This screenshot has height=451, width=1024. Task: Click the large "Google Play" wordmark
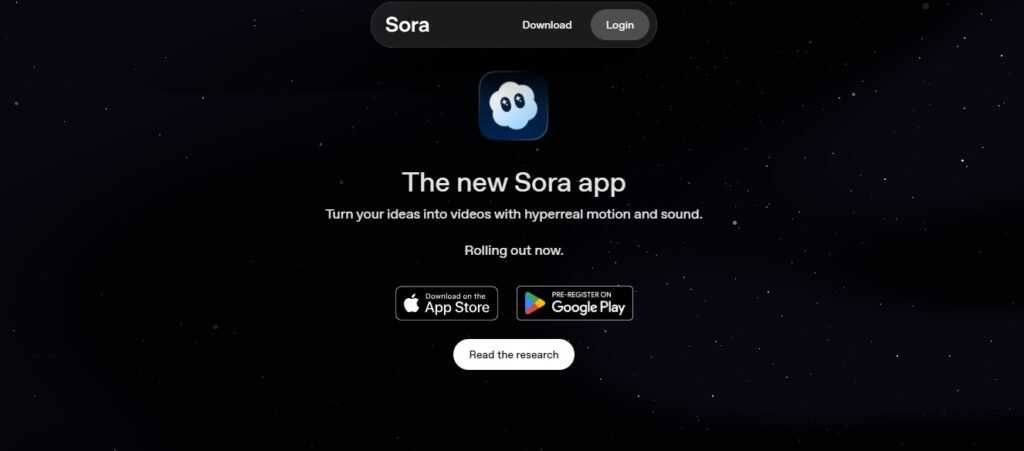[x=588, y=307]
